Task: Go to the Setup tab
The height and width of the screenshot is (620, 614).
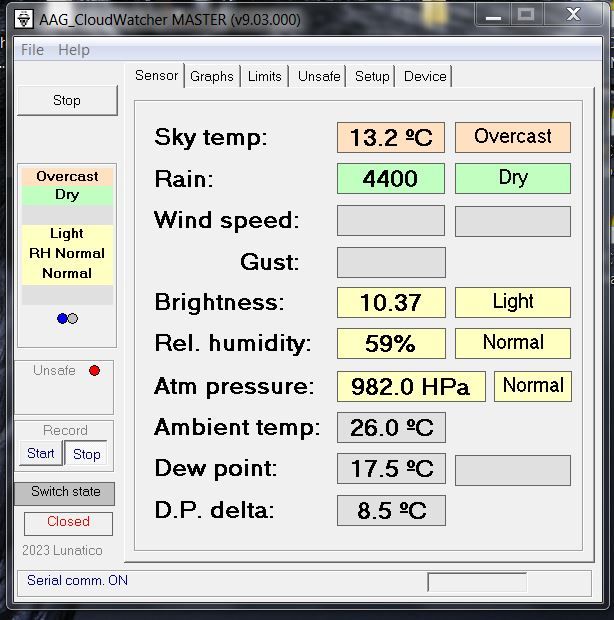Action: point(372,76)
